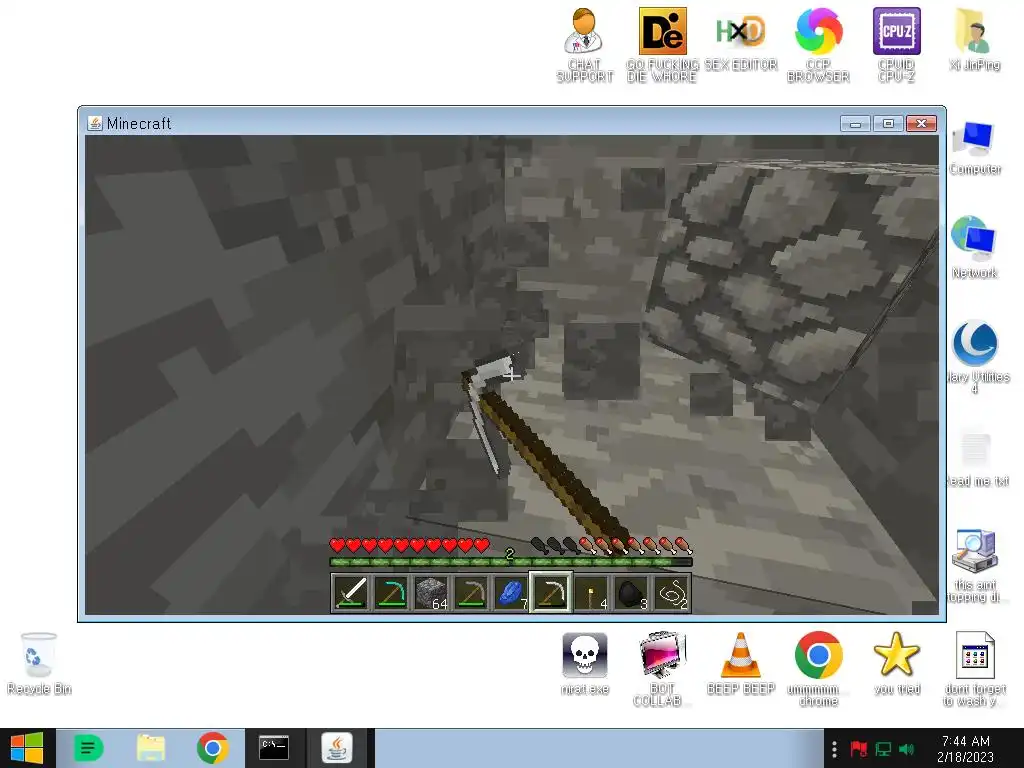
Task: Select the string stack of 2
Action: click(x=671, y=593)
